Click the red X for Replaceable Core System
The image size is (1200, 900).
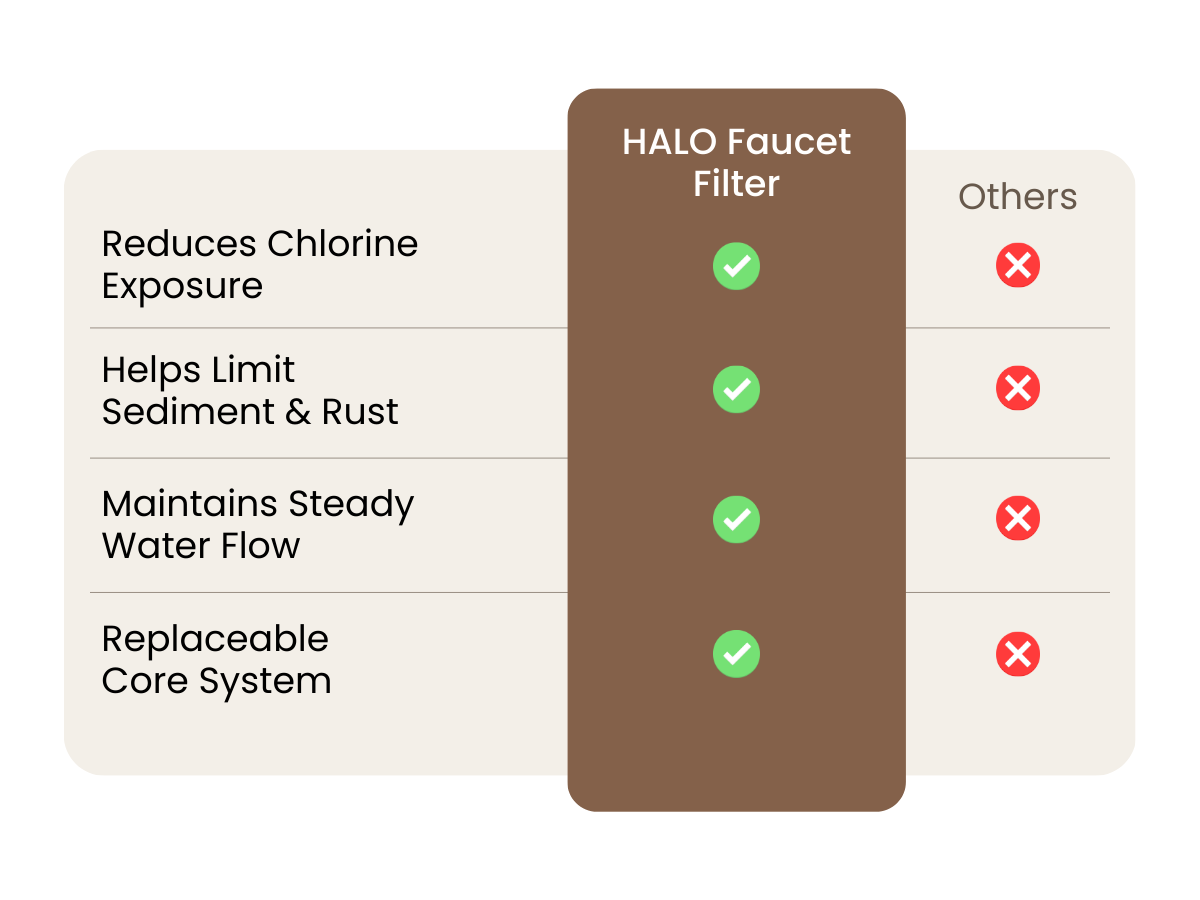[1018, 654]
